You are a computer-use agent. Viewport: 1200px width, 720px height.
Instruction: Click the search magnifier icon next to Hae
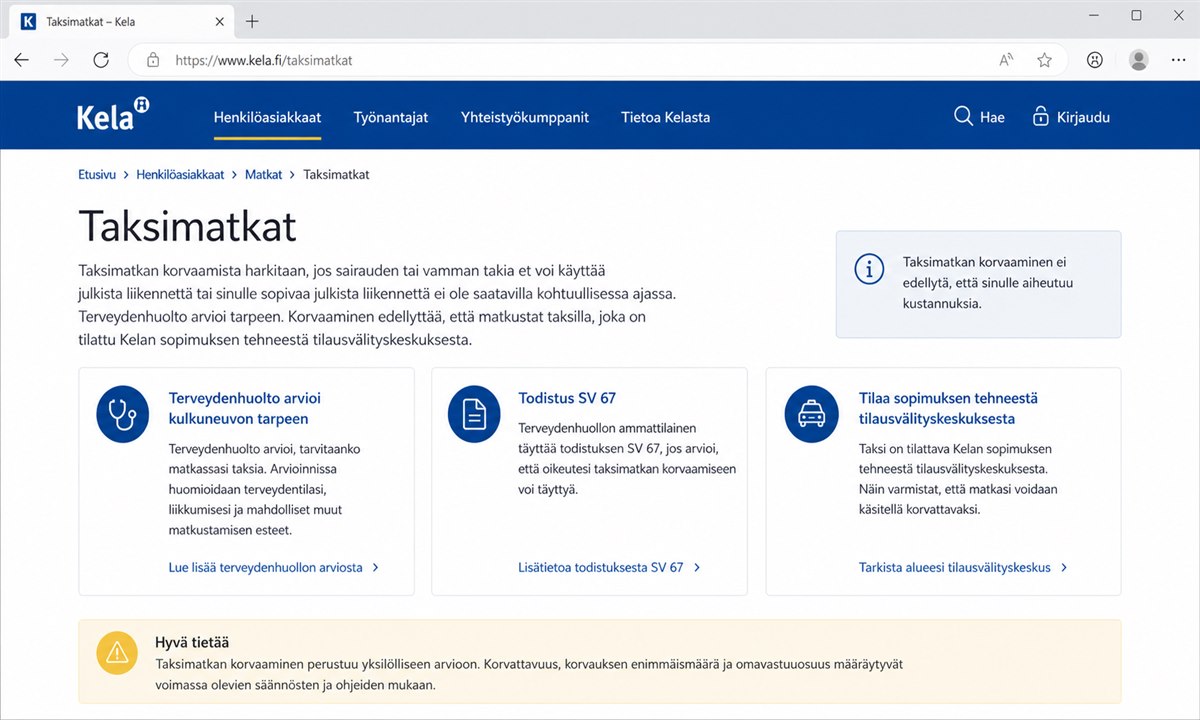click(x=963, y=116)
